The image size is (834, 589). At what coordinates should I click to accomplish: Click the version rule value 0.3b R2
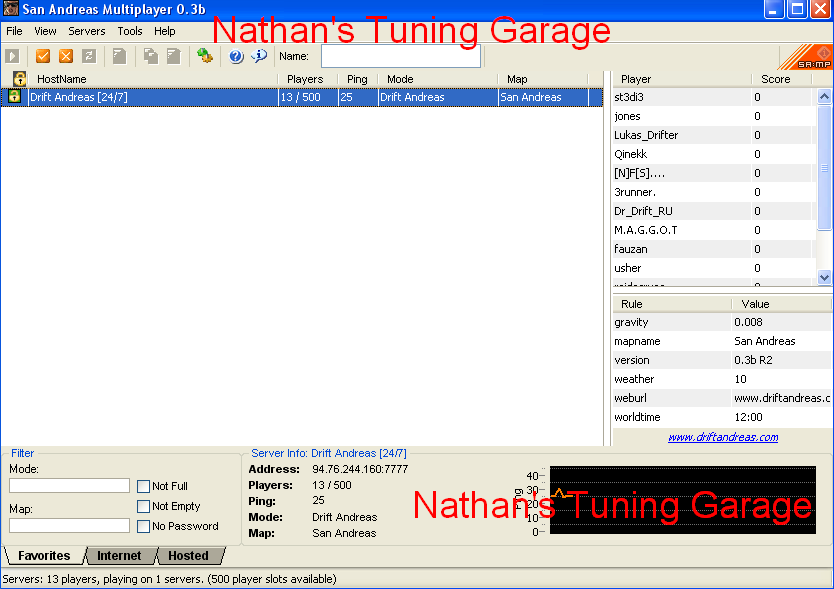tap(753, 360)
